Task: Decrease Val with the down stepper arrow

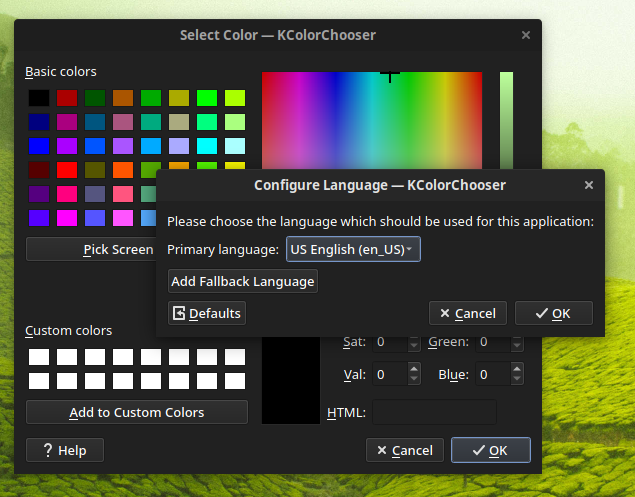Action: (413, 379)
